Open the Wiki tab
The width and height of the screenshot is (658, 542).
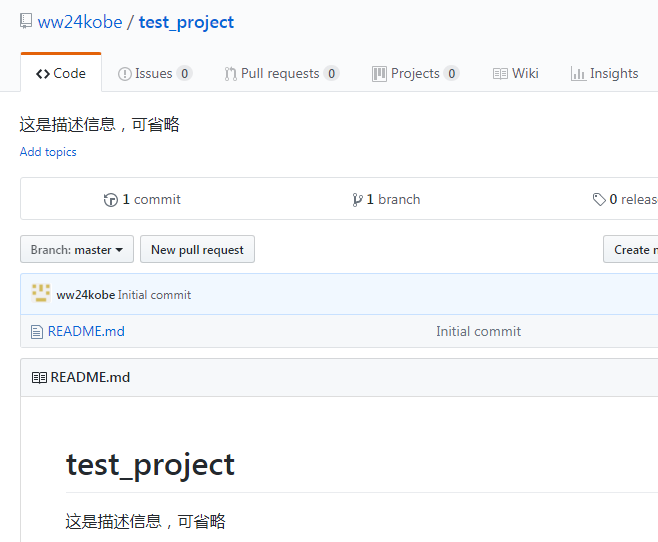516,73
